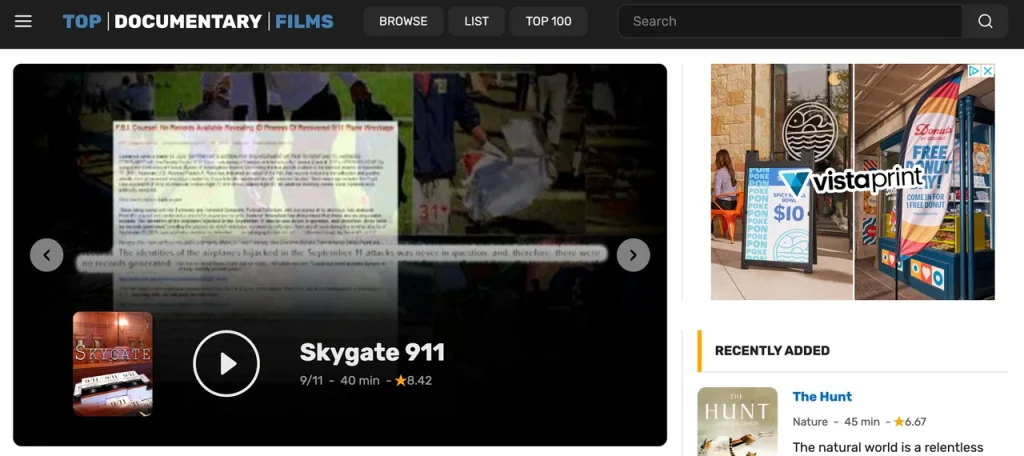Click the magnifying glass search icon
The image size is (1024, 456).
tap(985, 21)
